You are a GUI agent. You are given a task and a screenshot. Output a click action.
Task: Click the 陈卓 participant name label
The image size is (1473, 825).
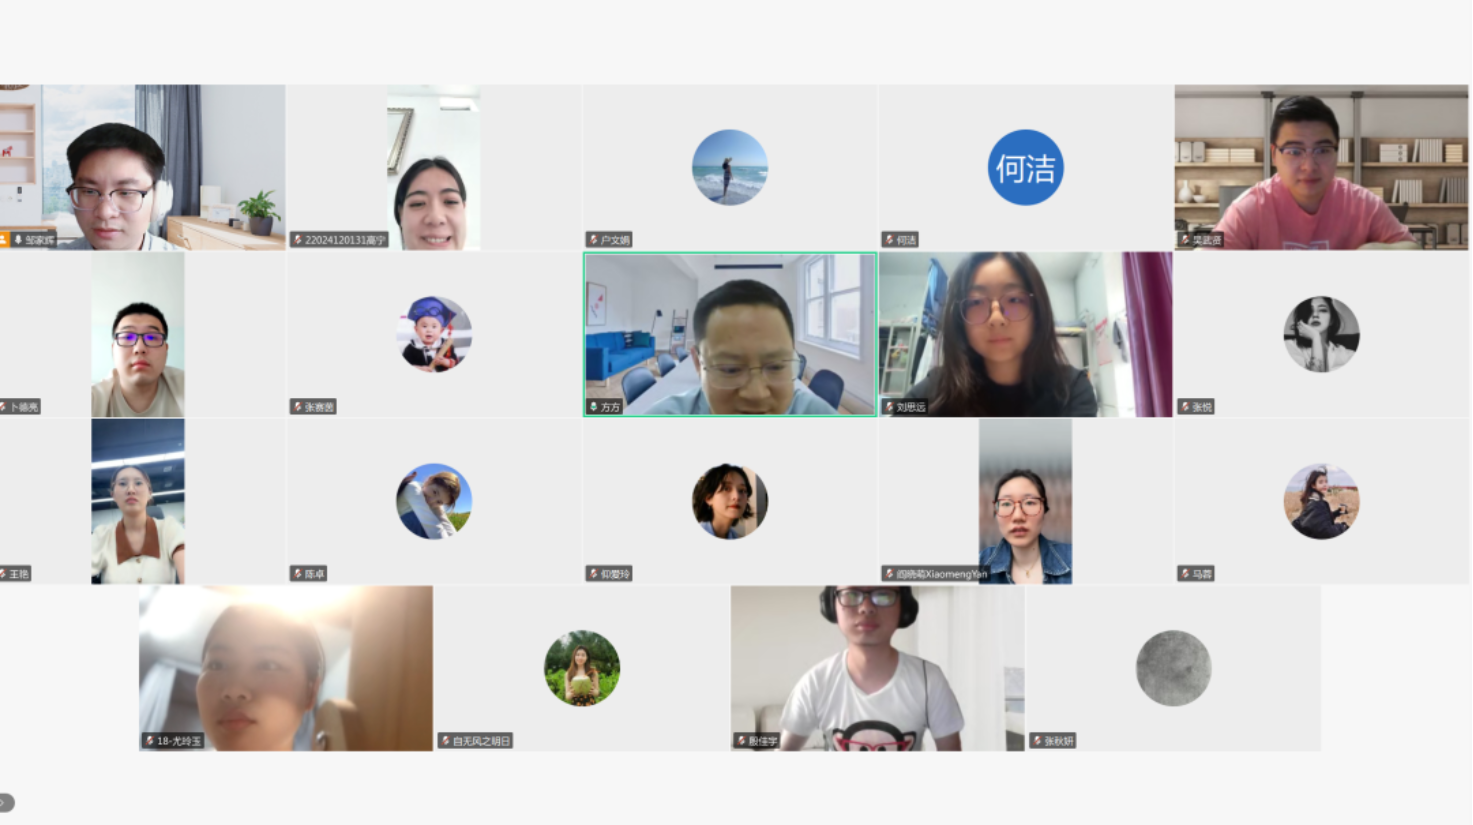coord(315,574)
